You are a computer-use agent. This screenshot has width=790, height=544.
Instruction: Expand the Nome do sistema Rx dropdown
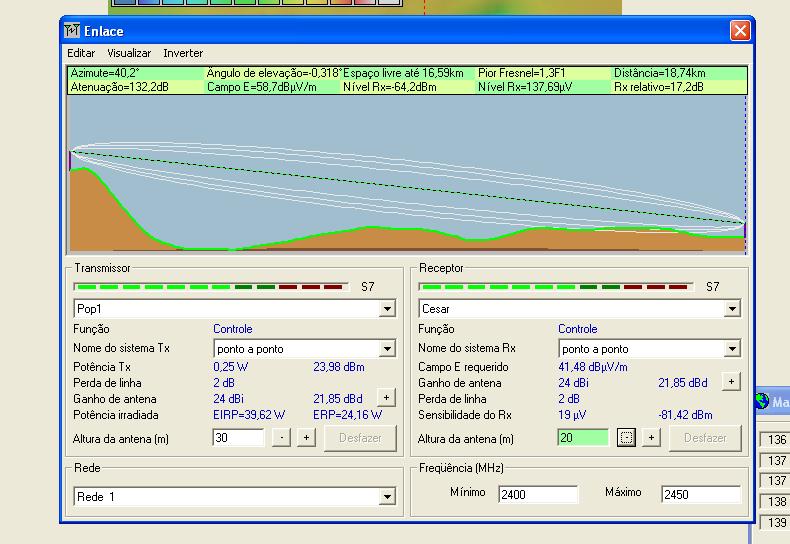click(x=732, y=349)
